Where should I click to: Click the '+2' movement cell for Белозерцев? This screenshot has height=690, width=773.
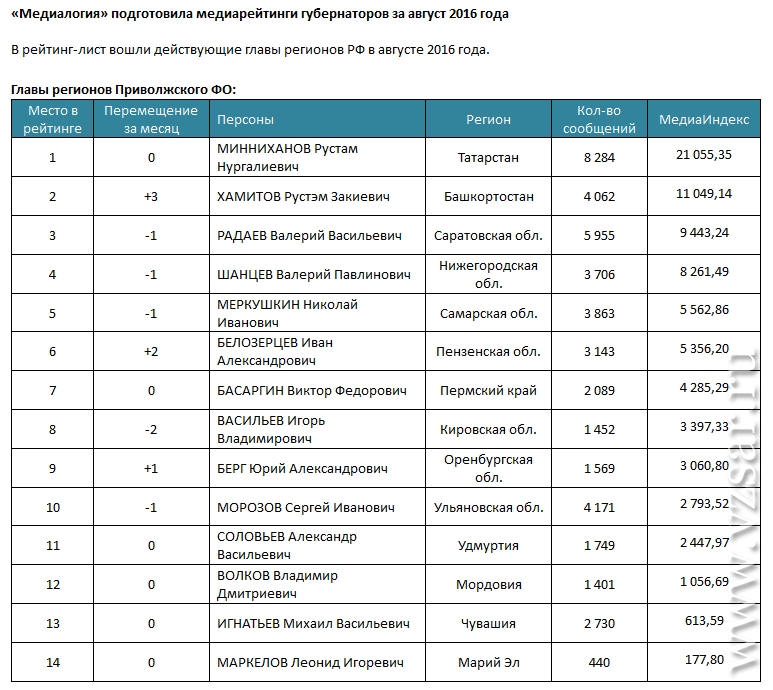(x=151, y=351)
